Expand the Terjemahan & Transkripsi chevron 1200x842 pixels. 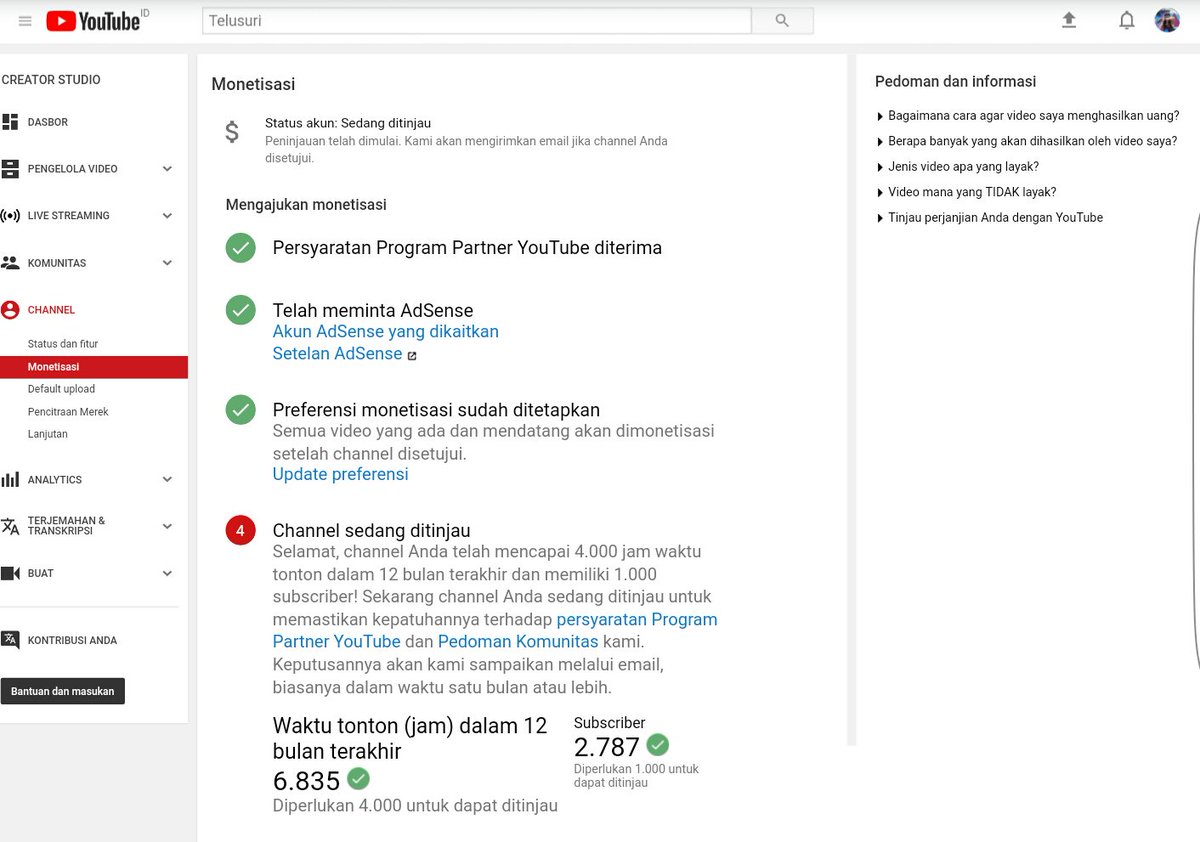167,526
